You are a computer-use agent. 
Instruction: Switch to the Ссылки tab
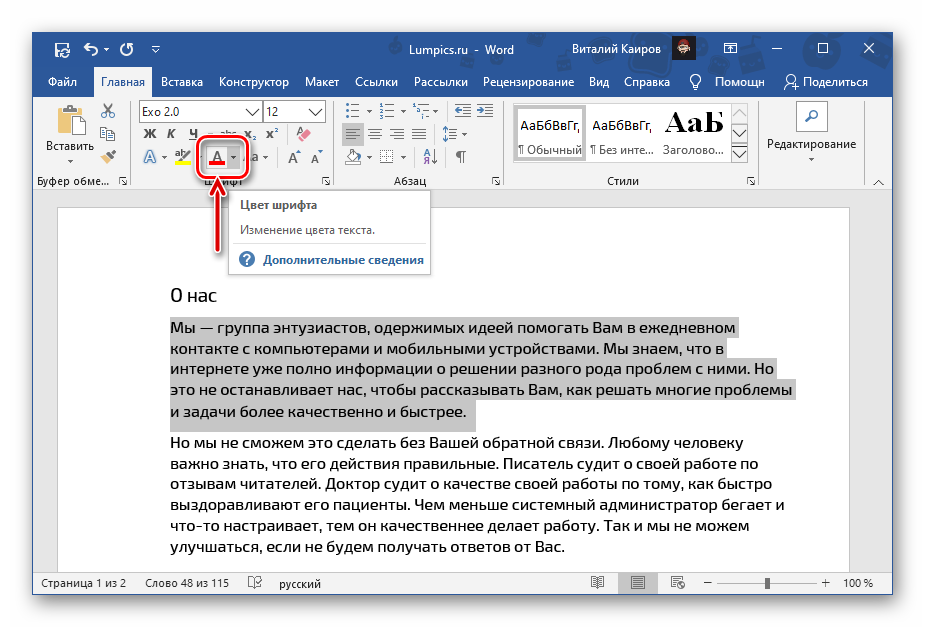tap(376, 82)
